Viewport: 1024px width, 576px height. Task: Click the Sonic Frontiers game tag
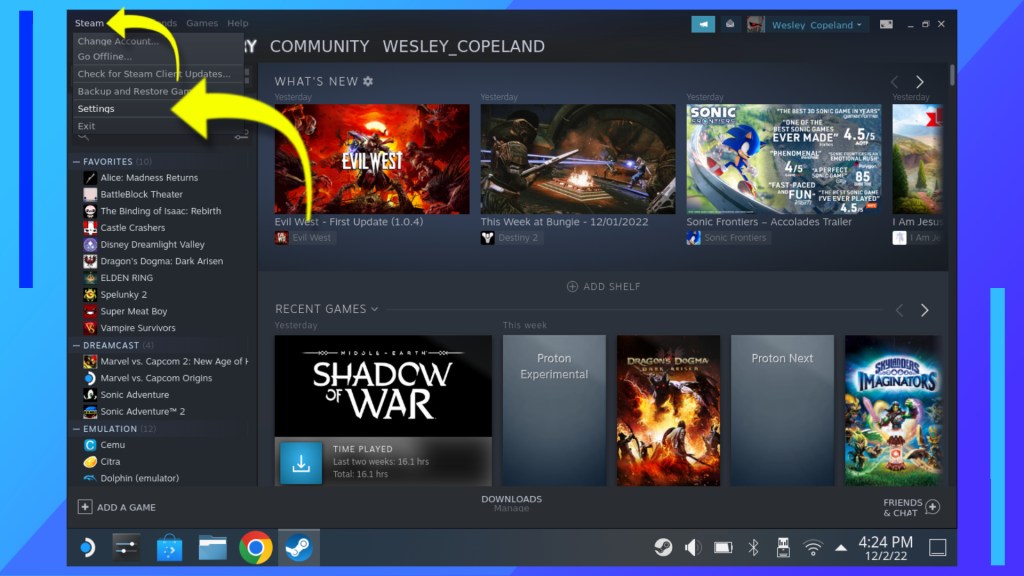coord(727,238)
